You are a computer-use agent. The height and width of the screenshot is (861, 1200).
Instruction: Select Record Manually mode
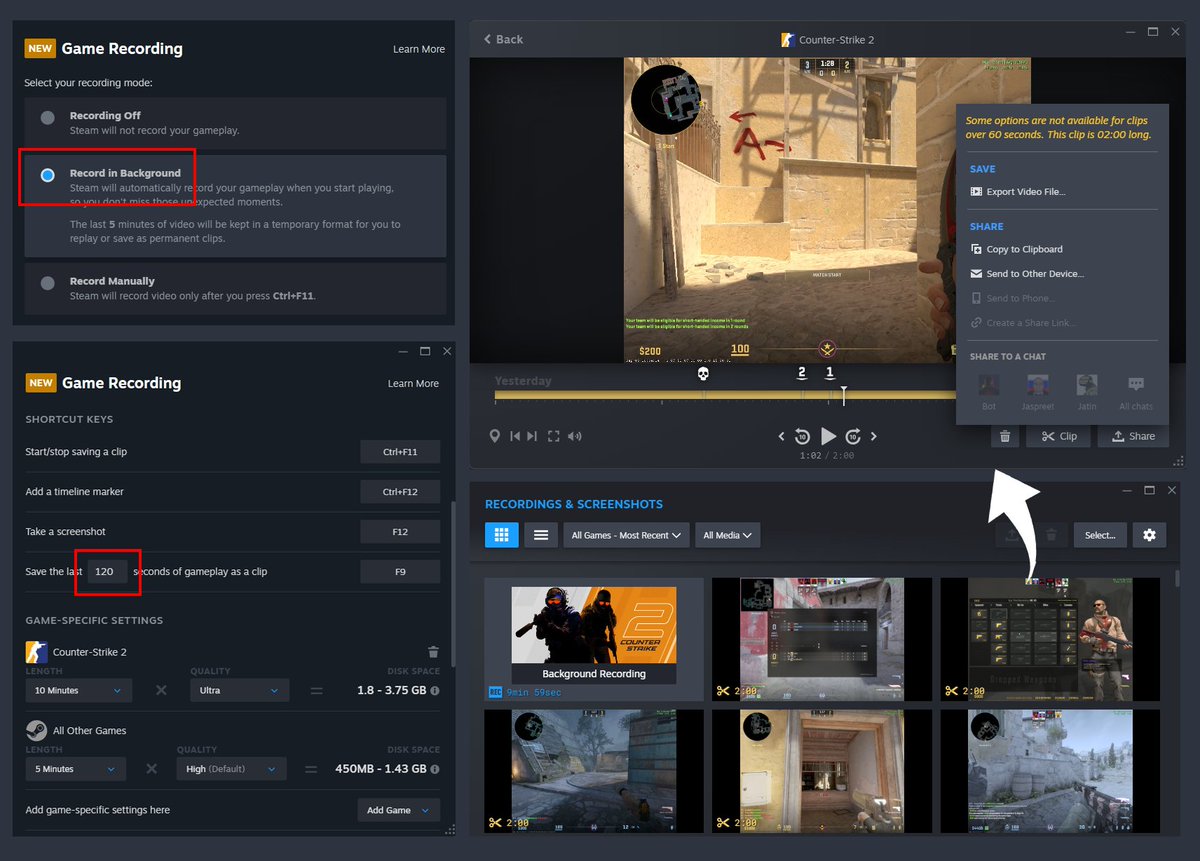click(47, 280)
